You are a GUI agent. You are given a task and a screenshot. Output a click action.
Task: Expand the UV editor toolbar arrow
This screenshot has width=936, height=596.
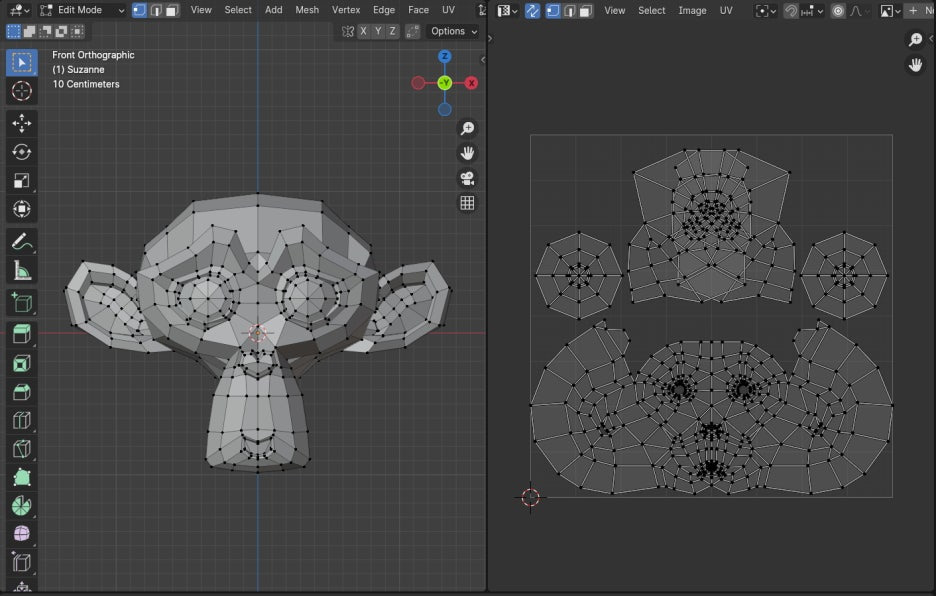click(x=490, y=38)
